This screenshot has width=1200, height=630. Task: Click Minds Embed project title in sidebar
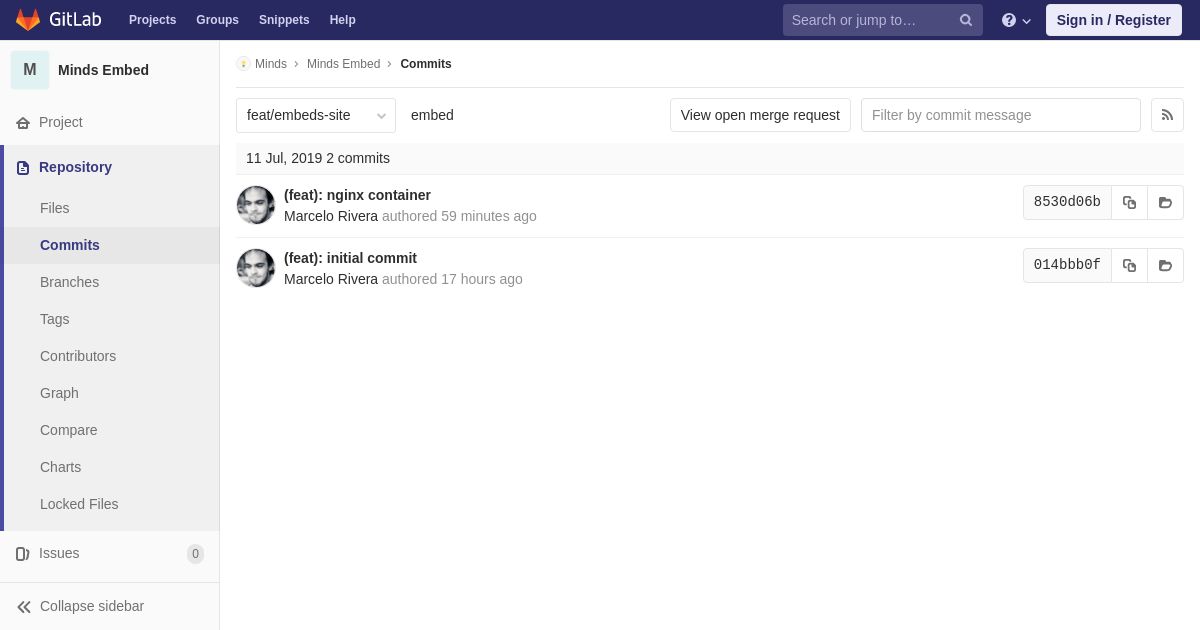[103, 70]
